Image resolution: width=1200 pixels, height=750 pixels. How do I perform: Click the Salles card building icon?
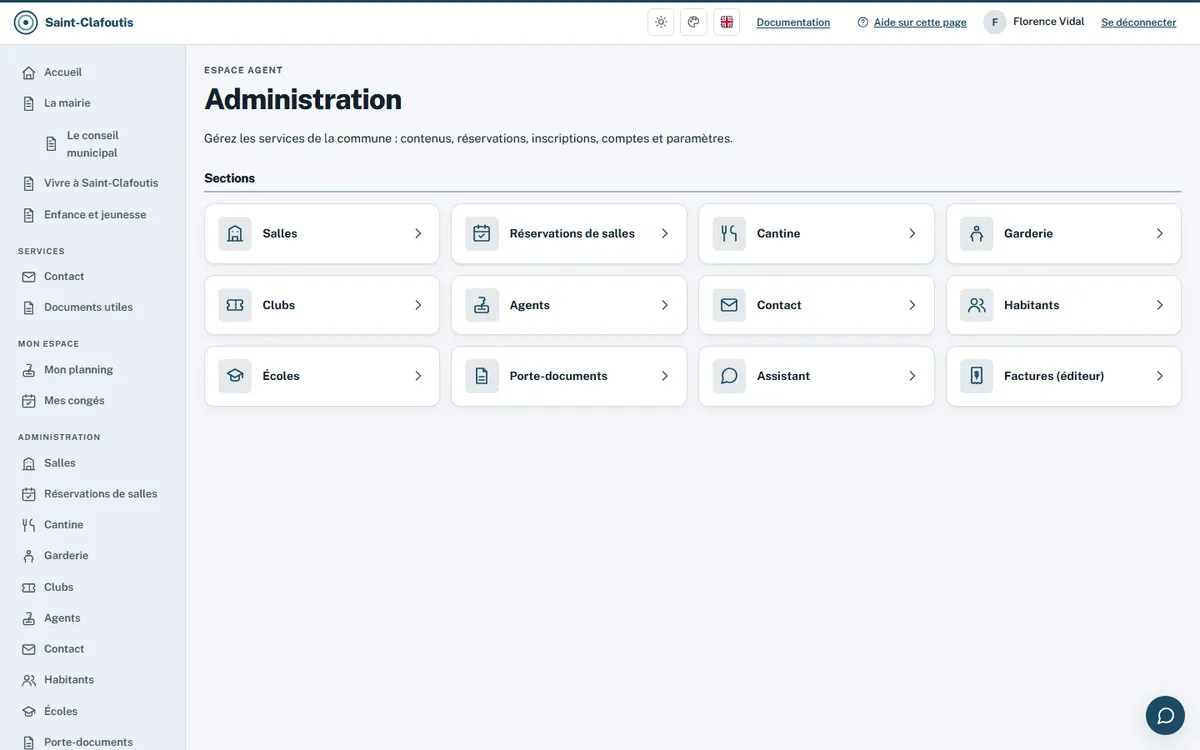tap(235, 234)
